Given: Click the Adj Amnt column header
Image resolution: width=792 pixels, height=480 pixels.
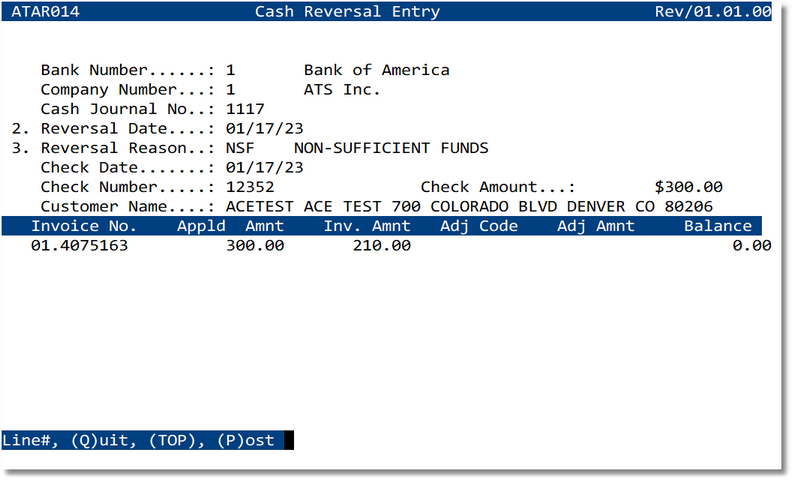Looking at the screenshot, I should (x=596, y=226).
